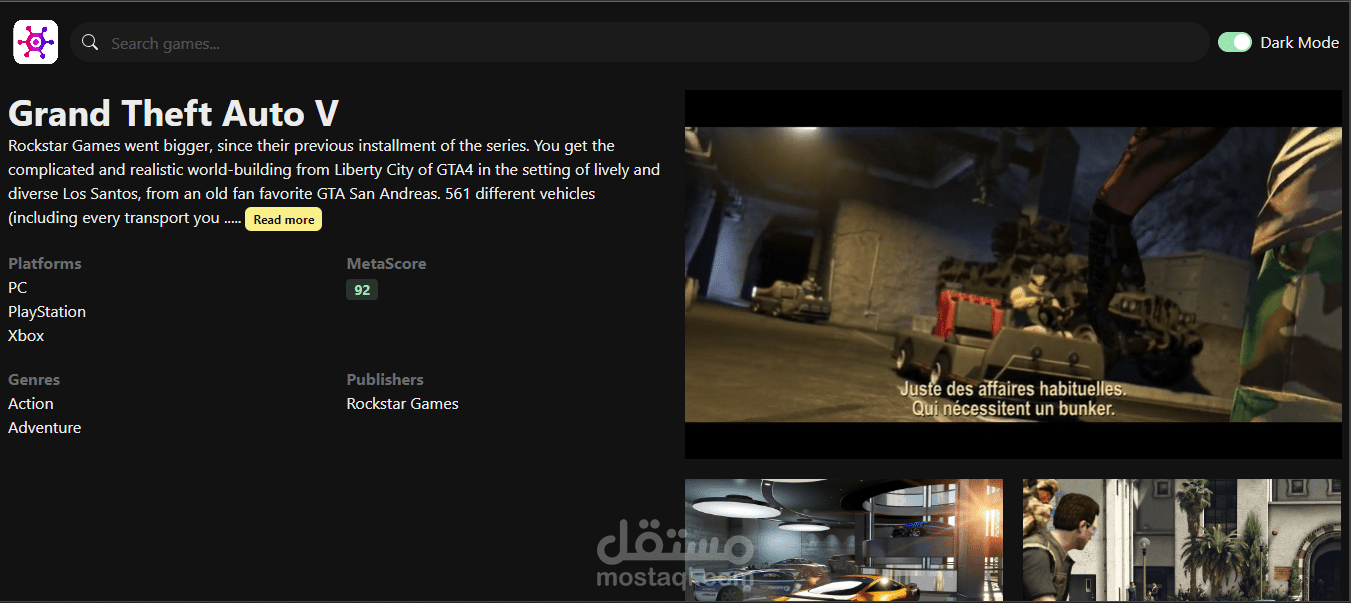Click the Grand Theft Auto V heading
The image size is (1351, 603).
click(x=174, y=113)
